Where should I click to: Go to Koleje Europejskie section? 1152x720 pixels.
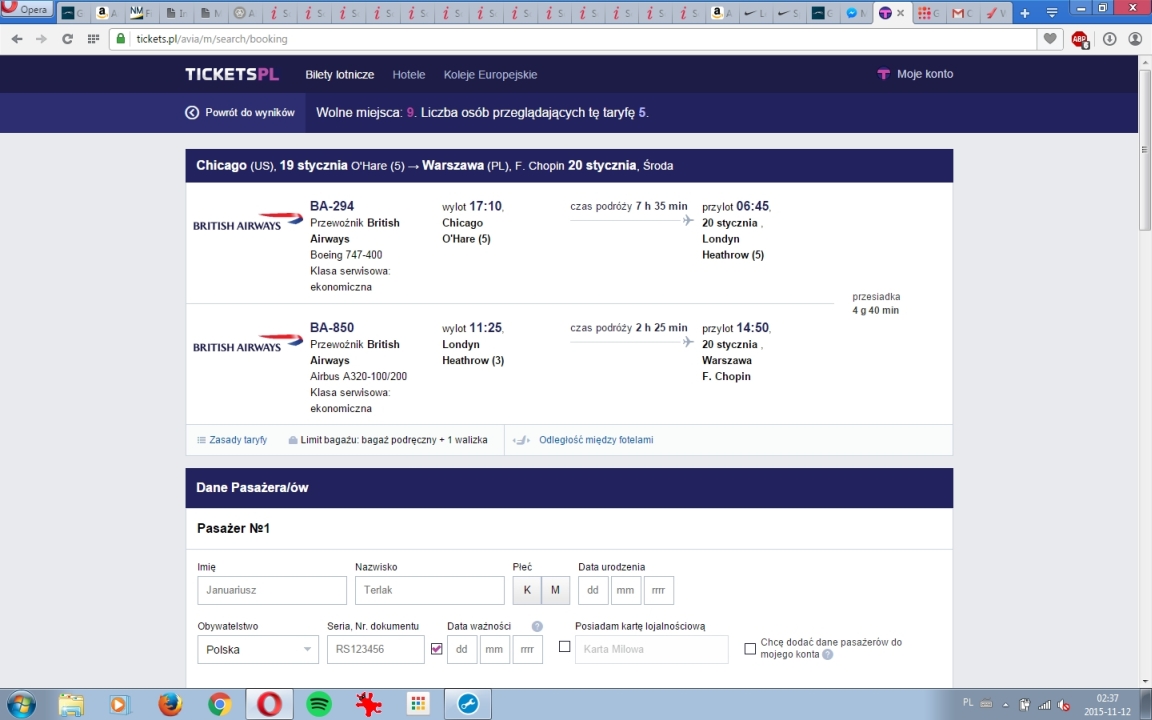490,74
